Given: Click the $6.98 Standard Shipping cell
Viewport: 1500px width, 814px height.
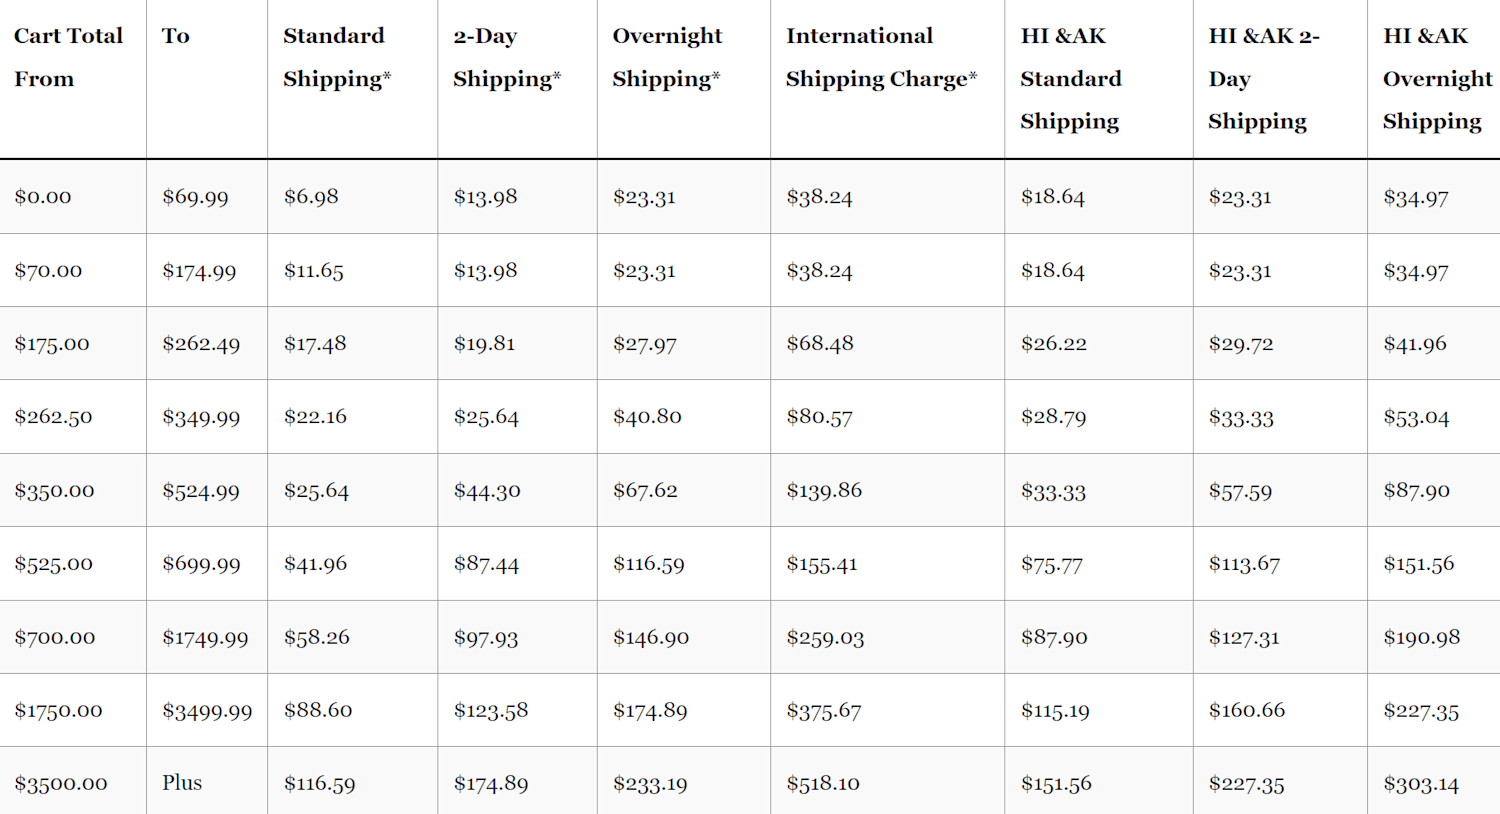Looking at the screenshot, I should [311, 197].
